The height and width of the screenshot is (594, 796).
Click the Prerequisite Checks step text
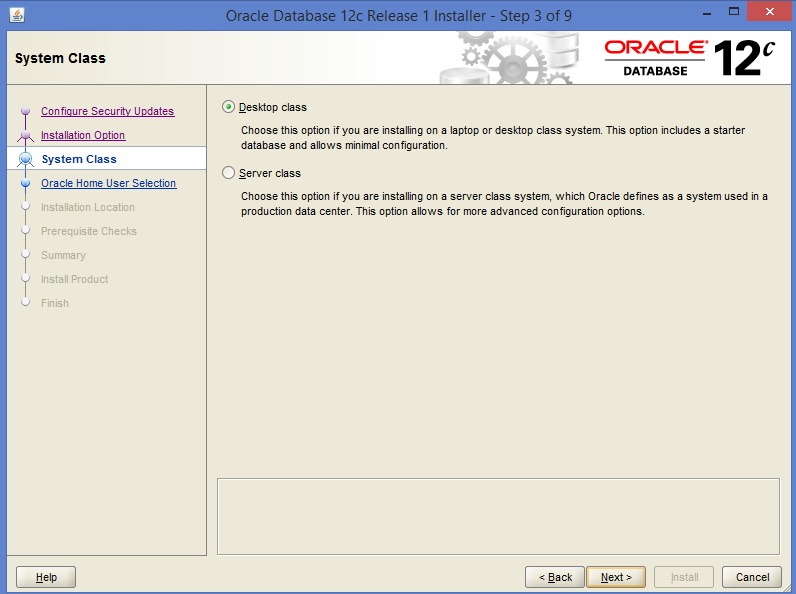[x=89, y=231]
